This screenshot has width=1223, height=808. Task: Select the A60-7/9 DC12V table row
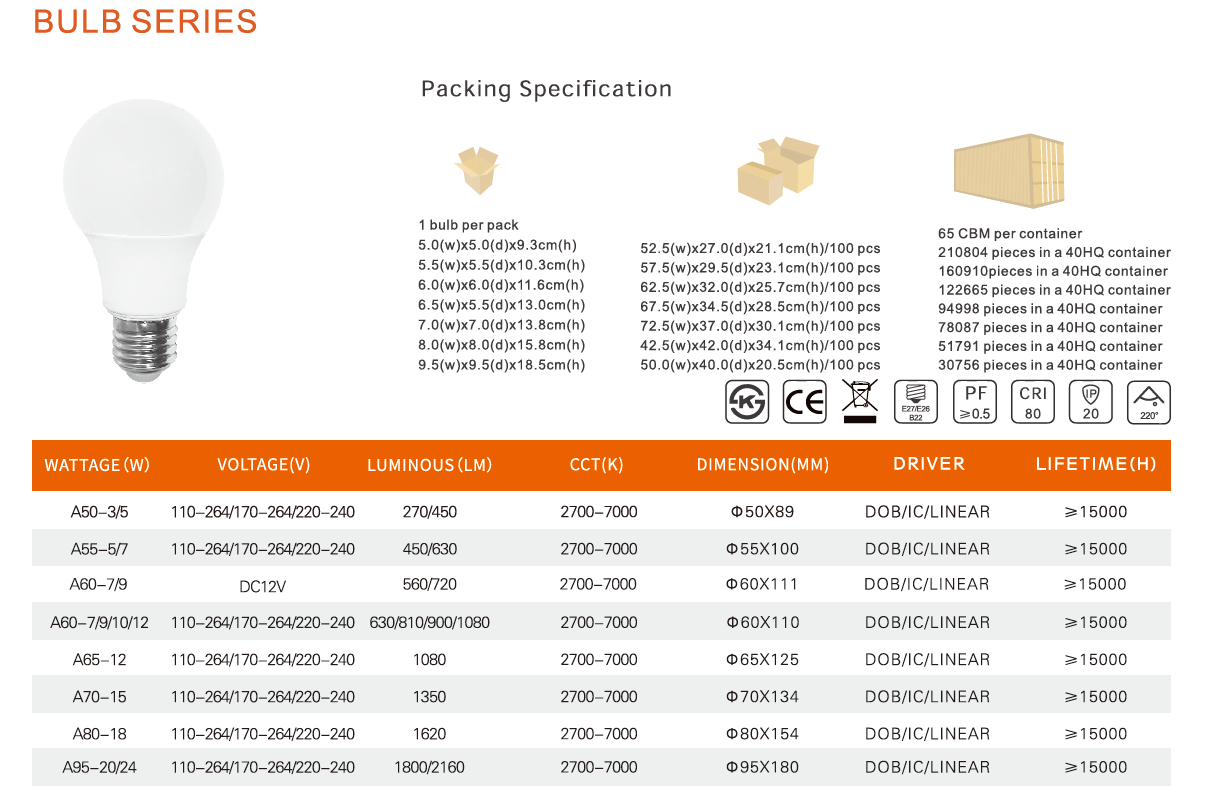click(601, 585)
